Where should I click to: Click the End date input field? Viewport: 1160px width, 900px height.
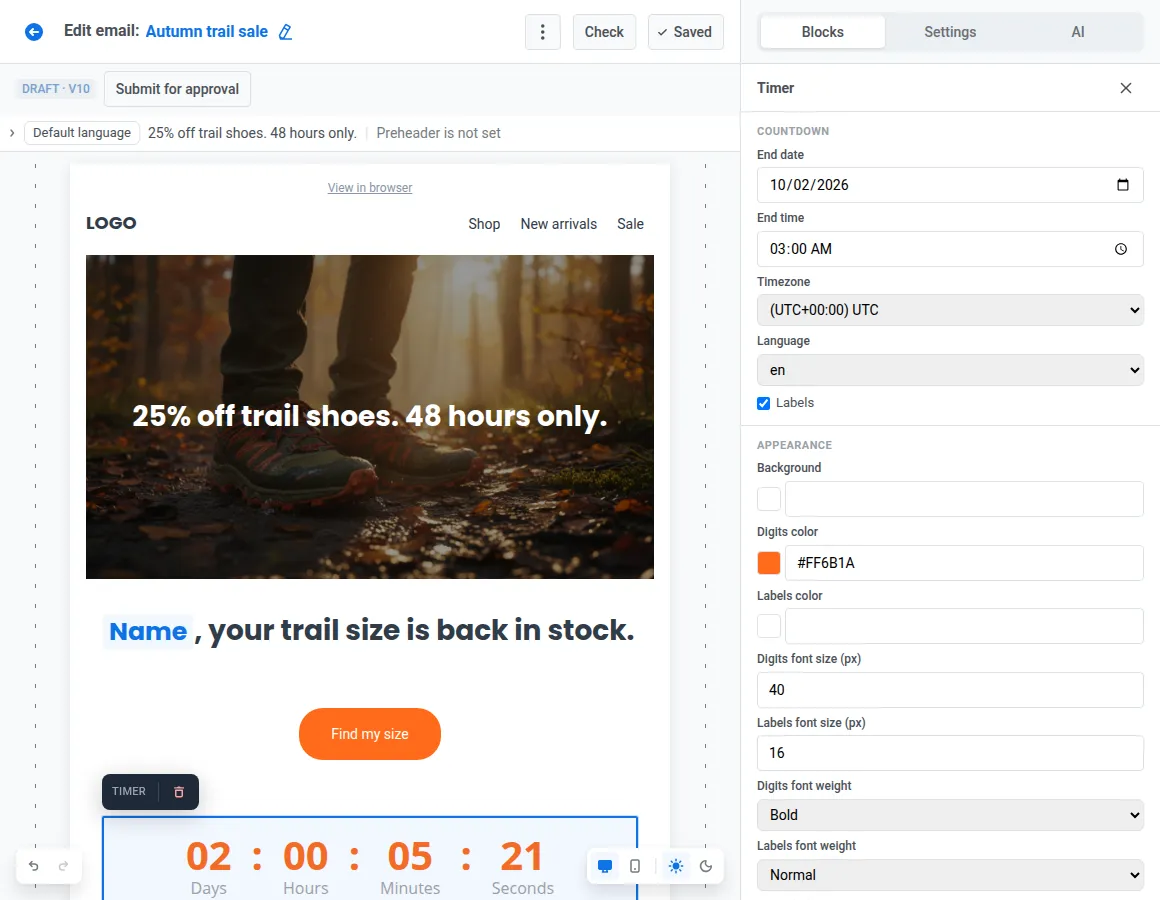950,185
